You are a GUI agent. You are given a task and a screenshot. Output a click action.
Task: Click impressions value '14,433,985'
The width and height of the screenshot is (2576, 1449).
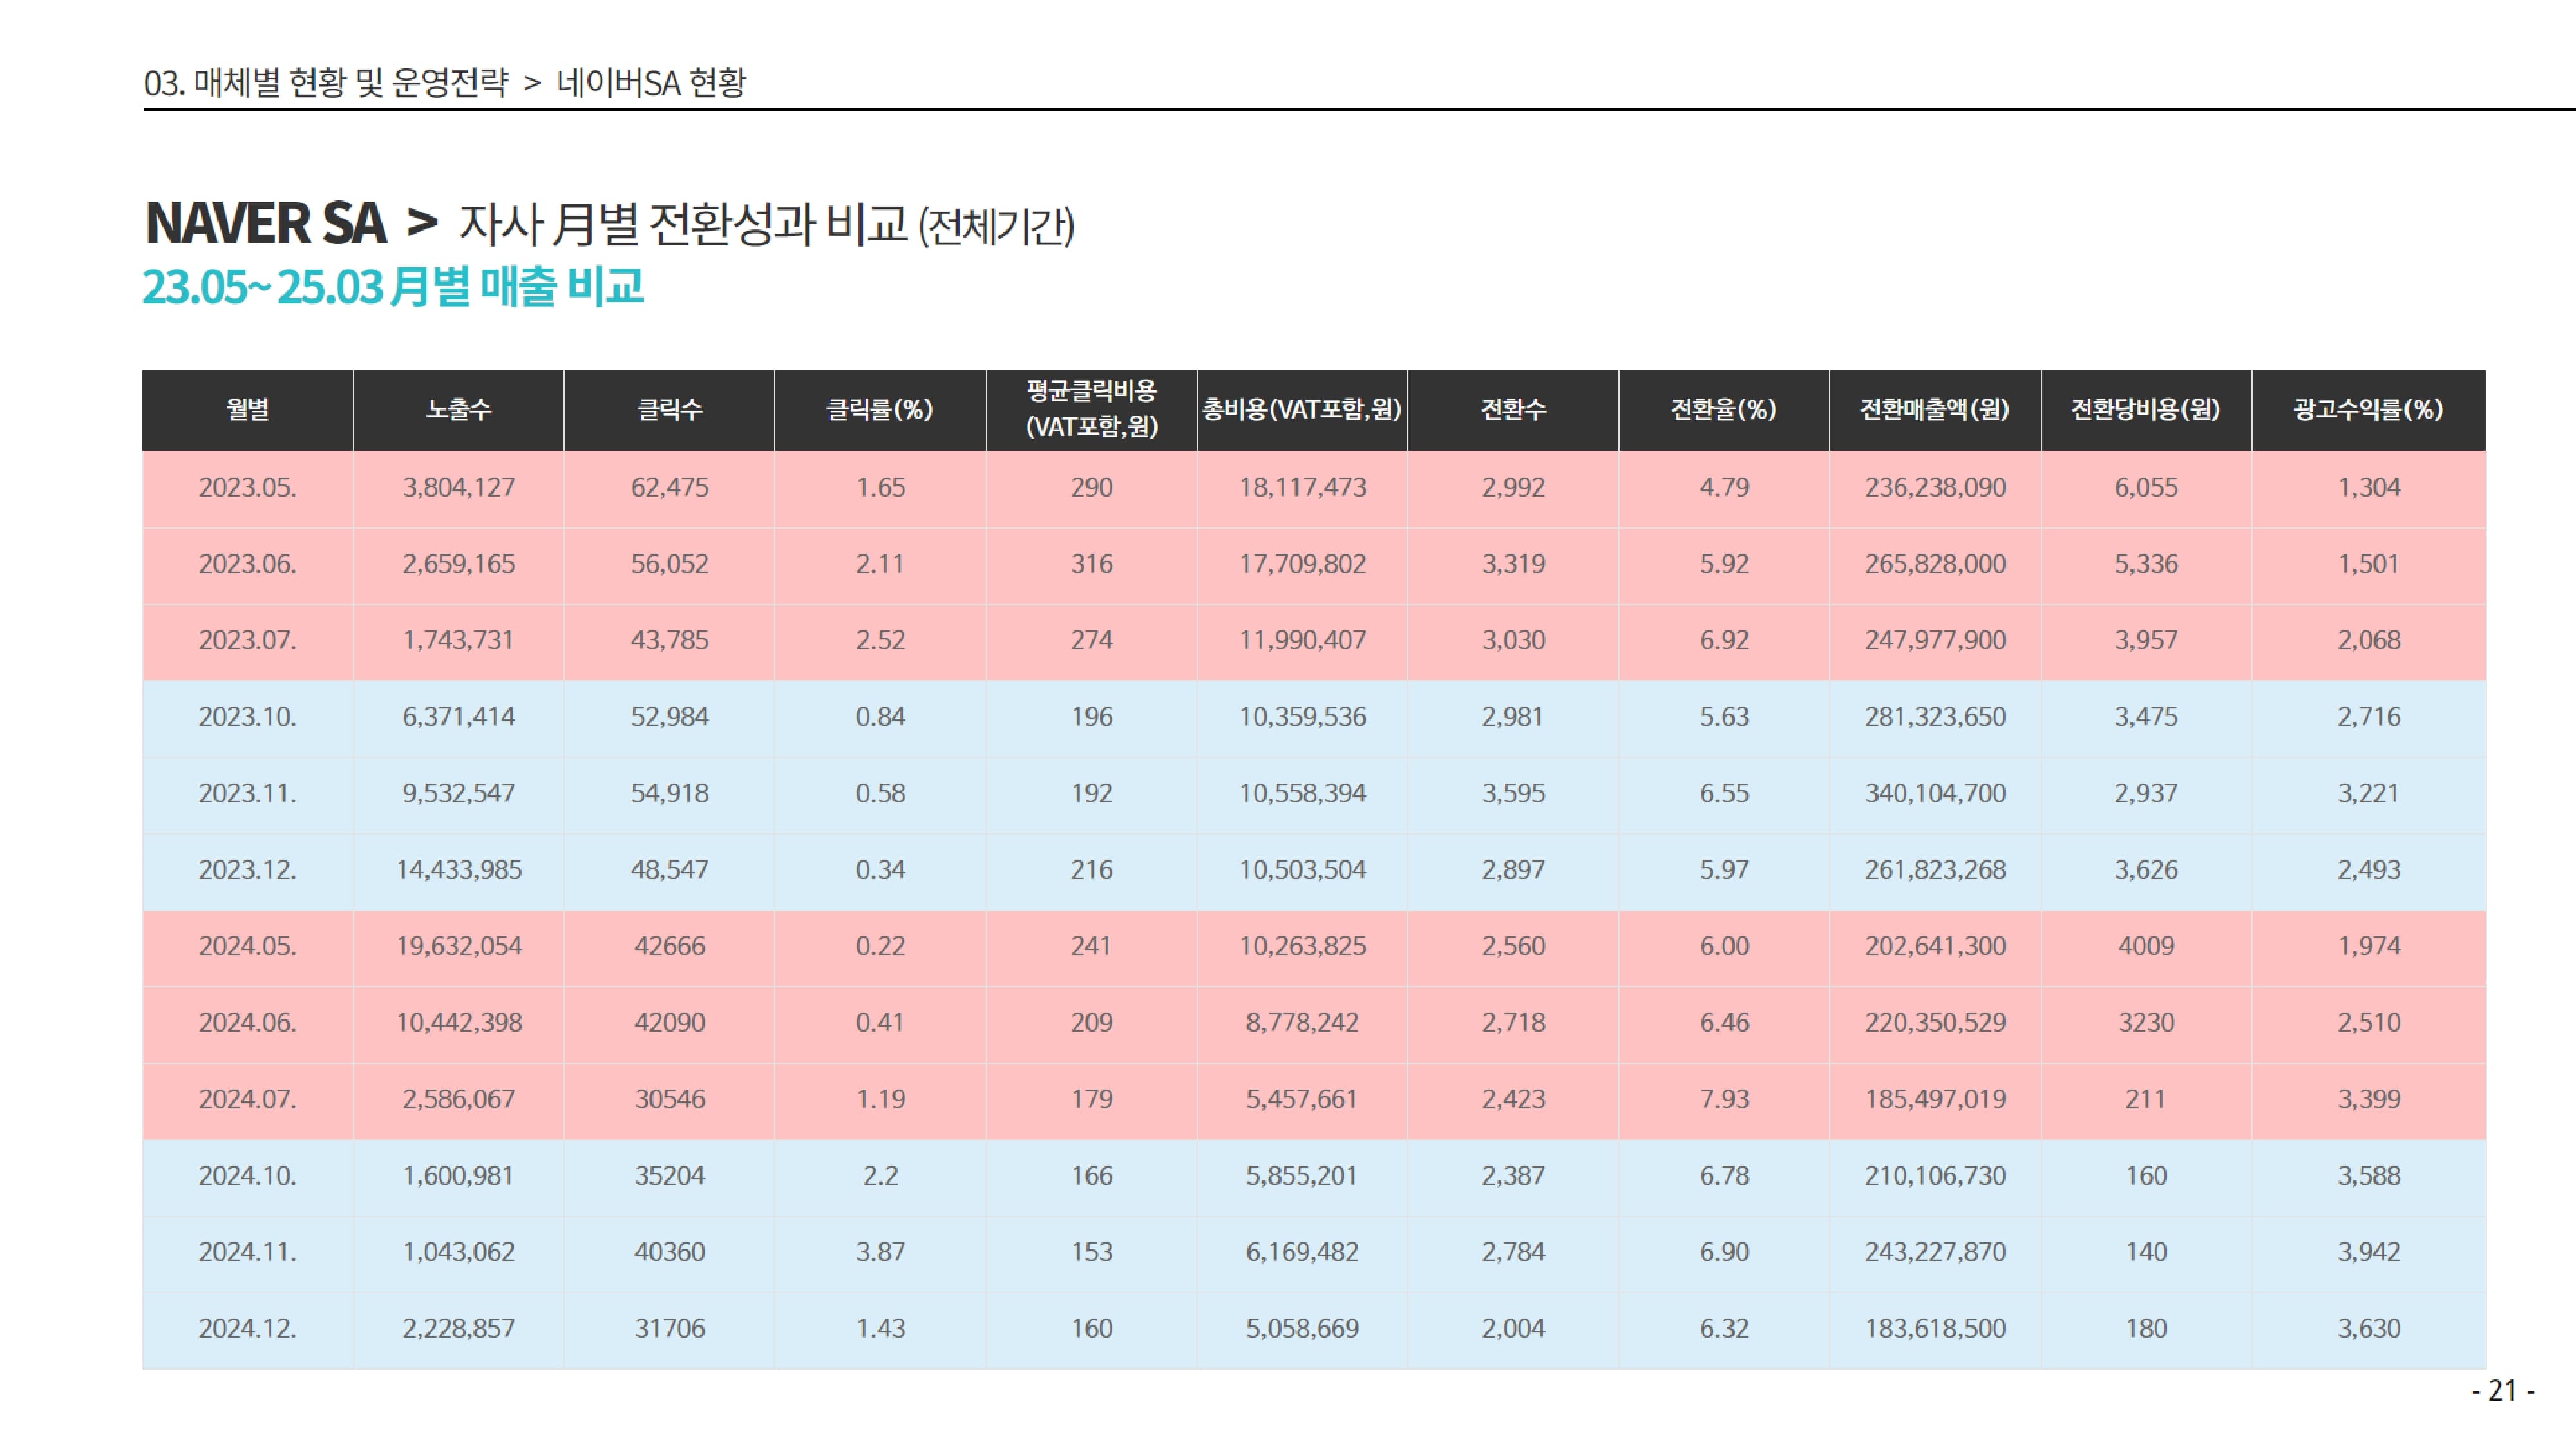459,870
